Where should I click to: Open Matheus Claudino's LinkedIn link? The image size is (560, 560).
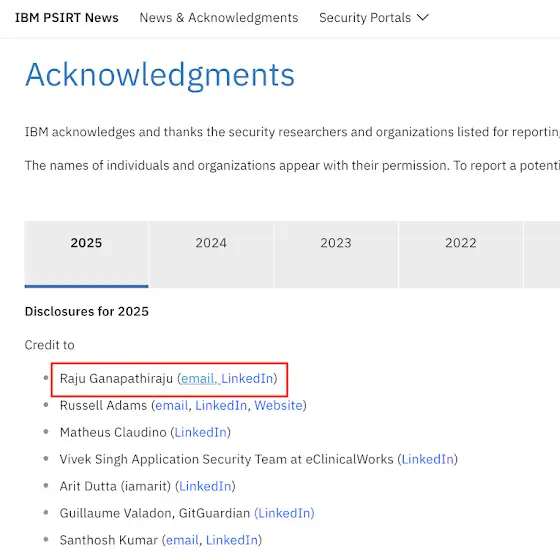click(x=201, y=432)
